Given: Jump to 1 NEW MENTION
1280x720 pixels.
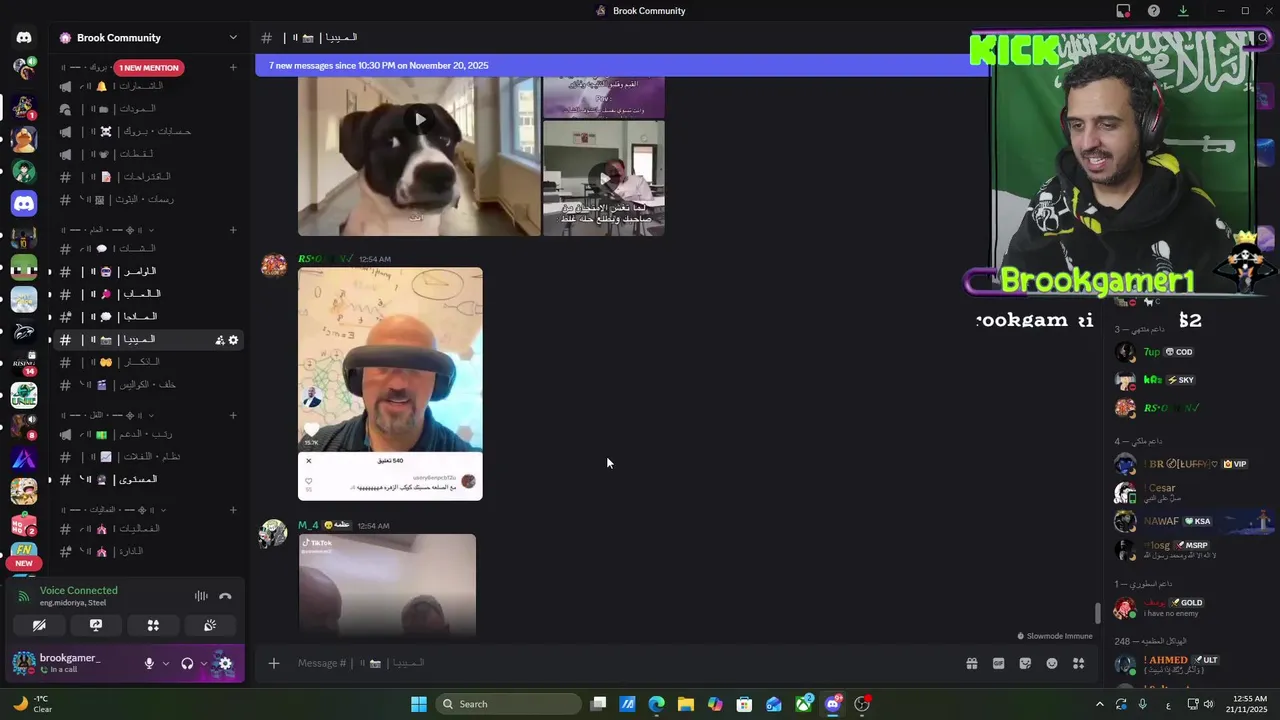Looking at the screenshot, I should coord(149,68).
